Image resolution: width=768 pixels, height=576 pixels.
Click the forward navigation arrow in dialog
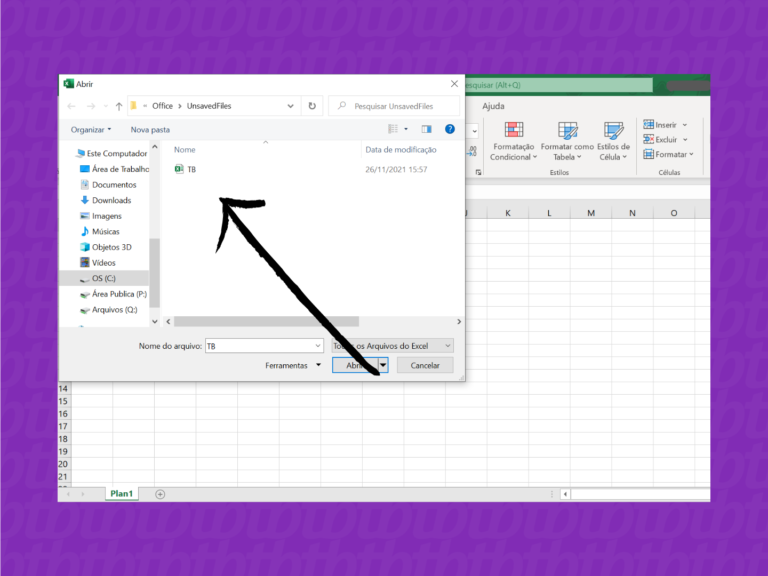coord(91,106)
